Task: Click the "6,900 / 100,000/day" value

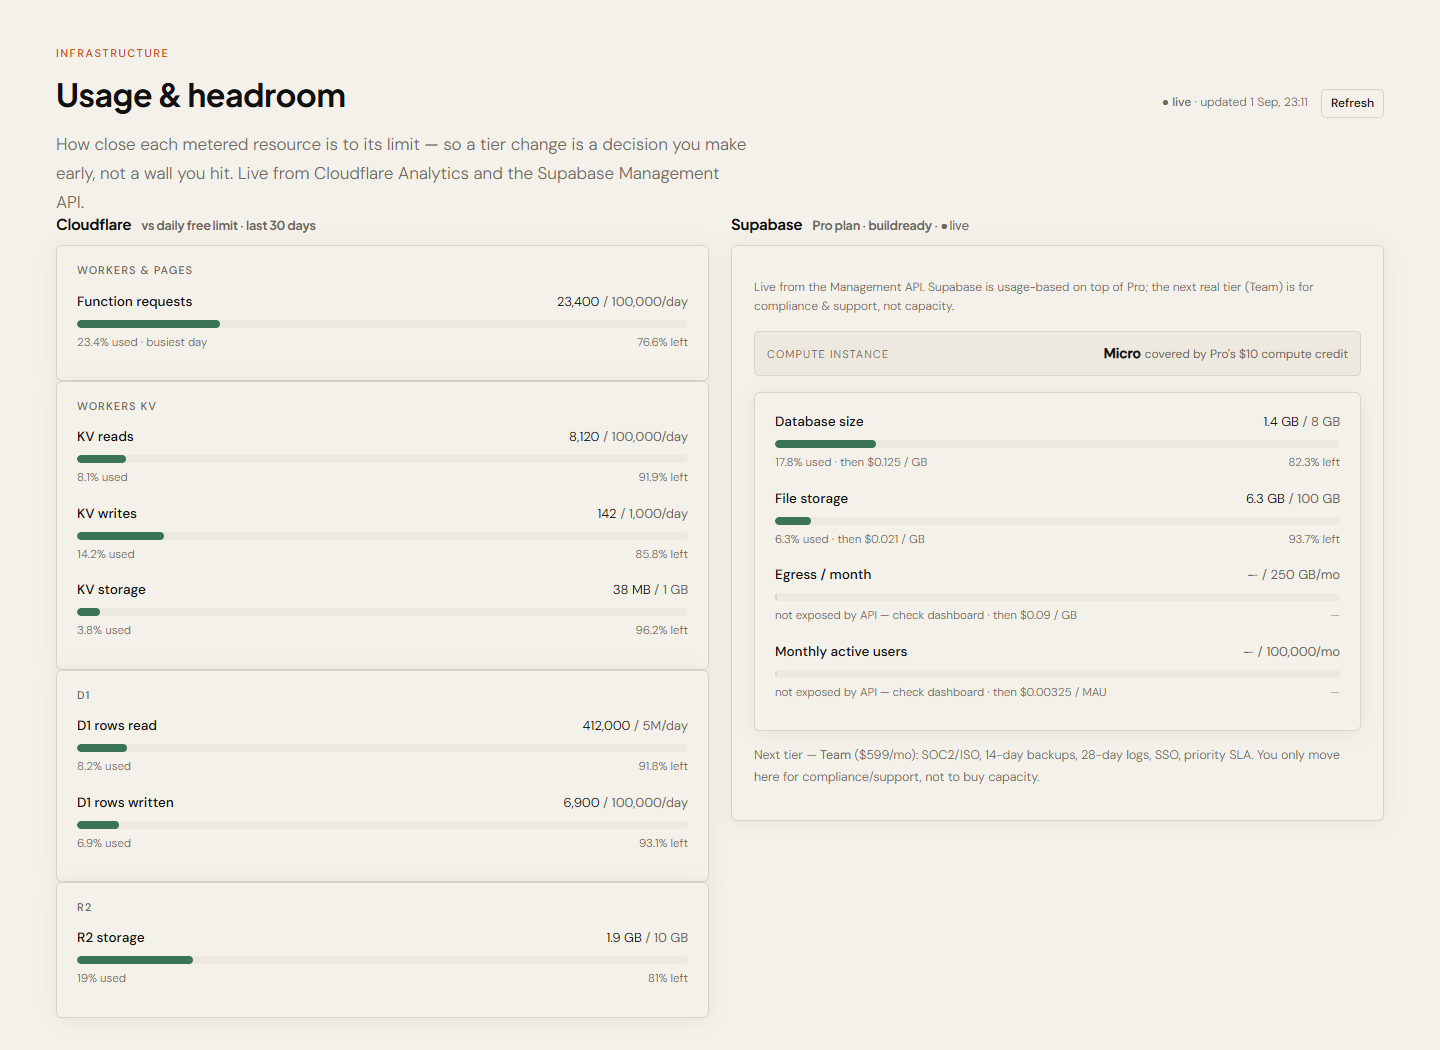Action: (625, 803)
